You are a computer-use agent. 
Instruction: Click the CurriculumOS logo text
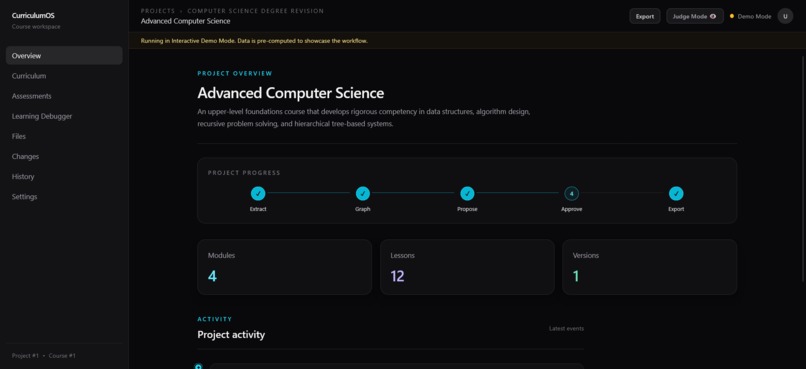coord(33,16)
